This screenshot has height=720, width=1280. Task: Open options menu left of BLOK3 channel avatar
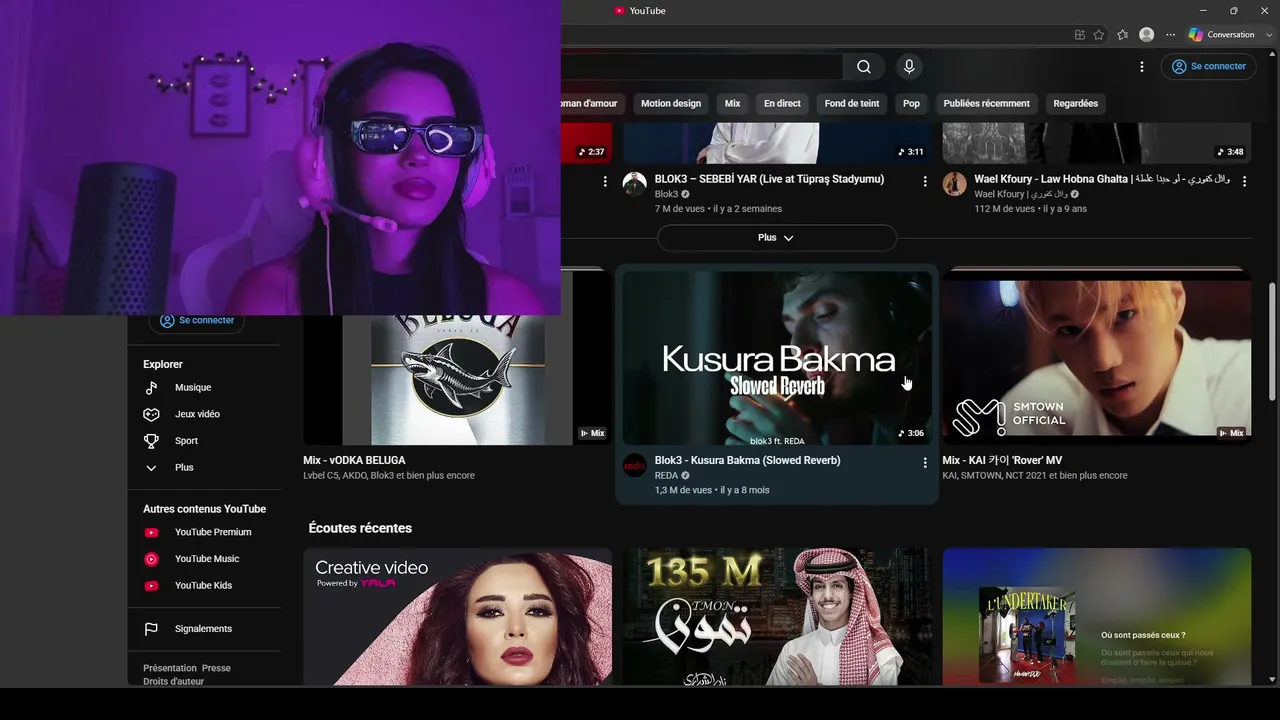tap(605, 181)
